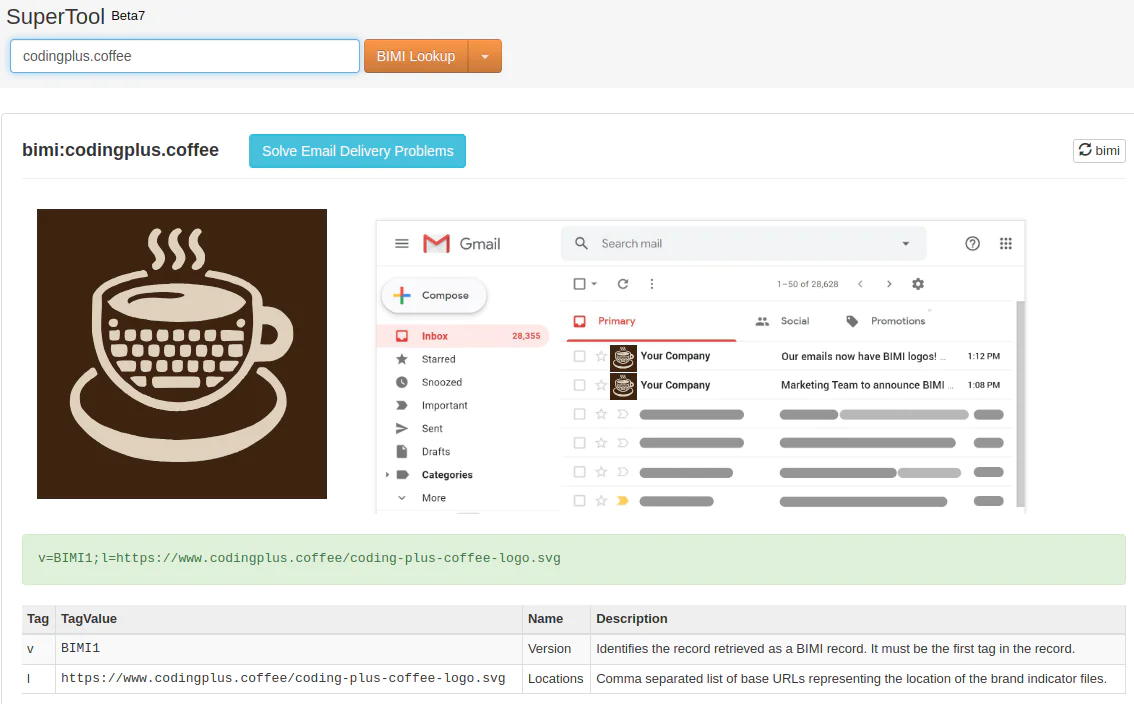Click the bimi:codingplus.coffee heading
The height and width of the screenshot is (704, 1134).
[120, 150]
